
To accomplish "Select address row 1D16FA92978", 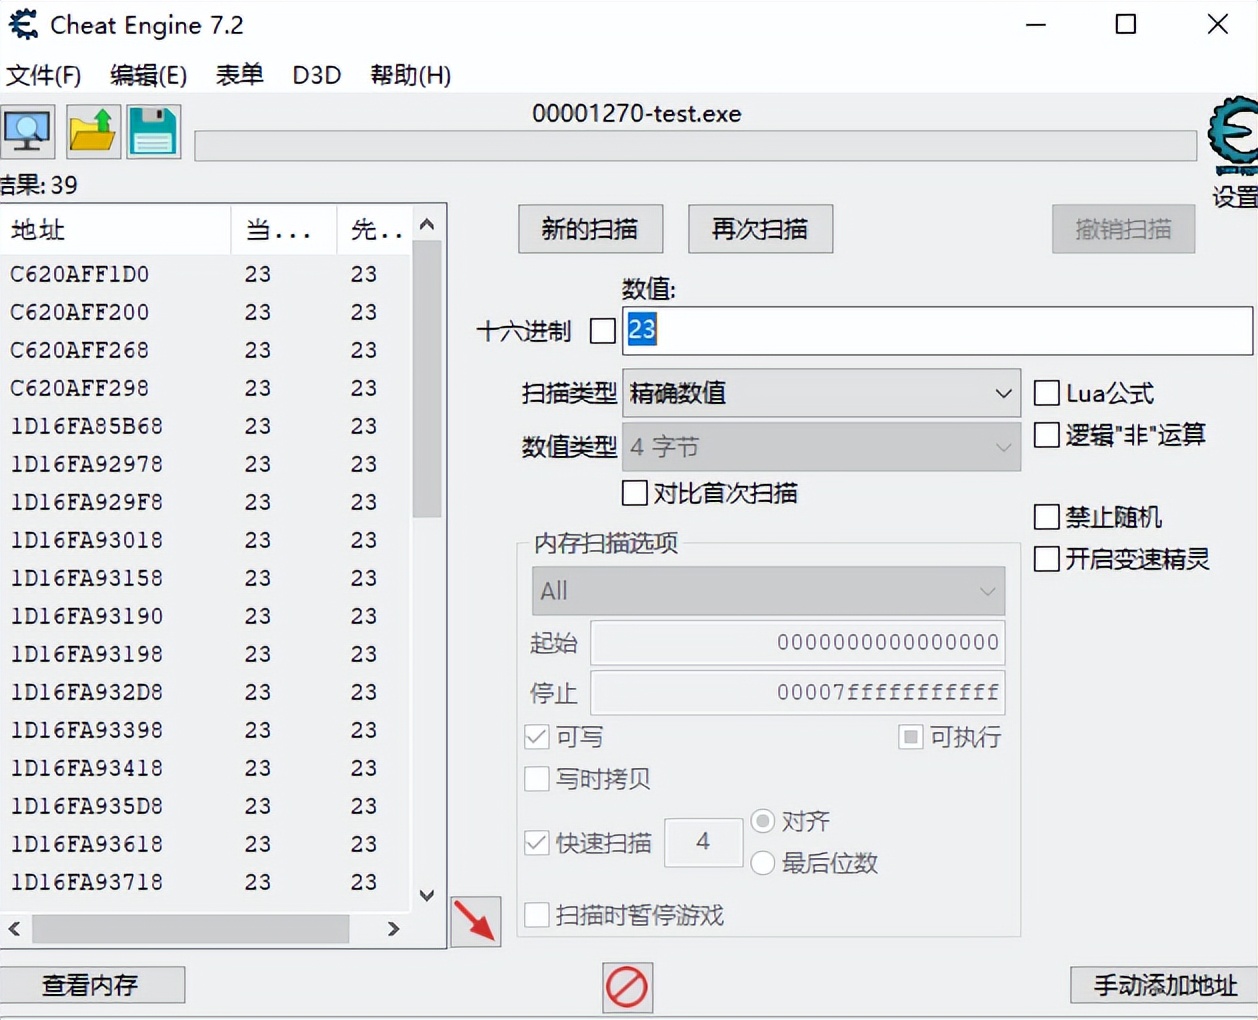I will [x=205, y=463].
